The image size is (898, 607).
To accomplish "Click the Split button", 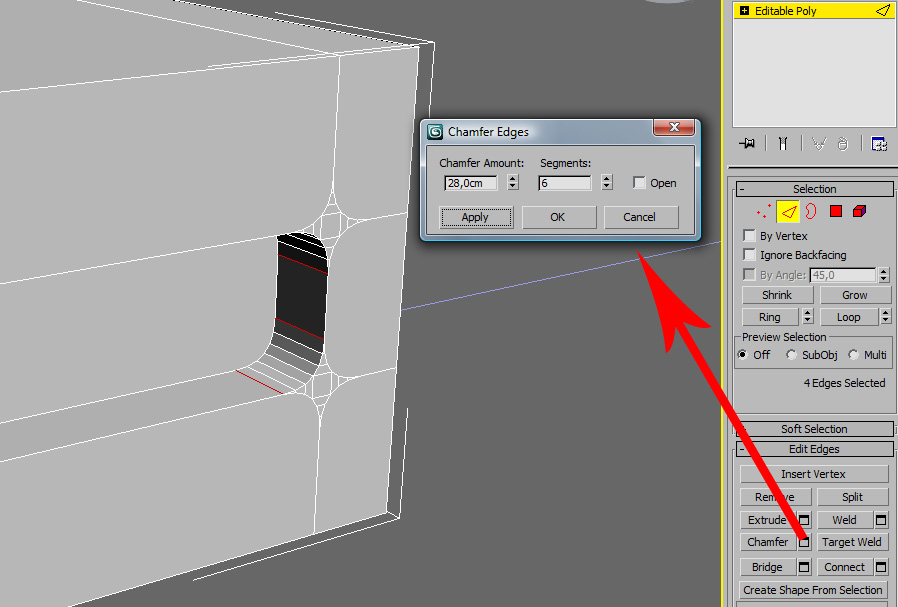I will point(853,497).
